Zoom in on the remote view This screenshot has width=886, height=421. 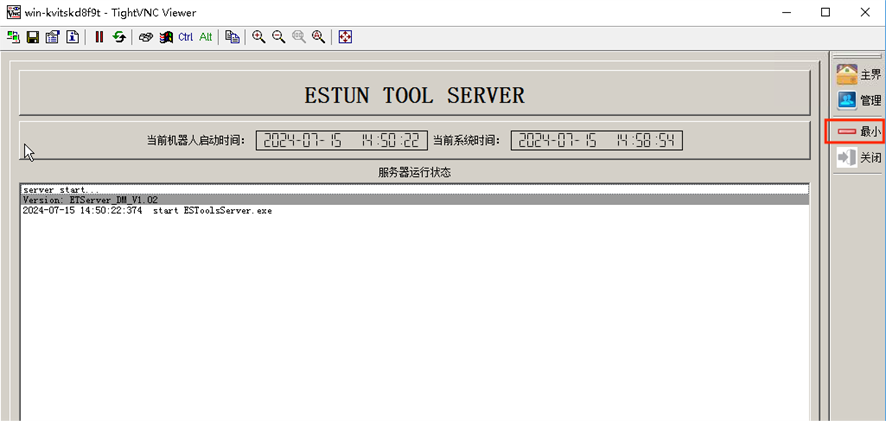(258, 37)
